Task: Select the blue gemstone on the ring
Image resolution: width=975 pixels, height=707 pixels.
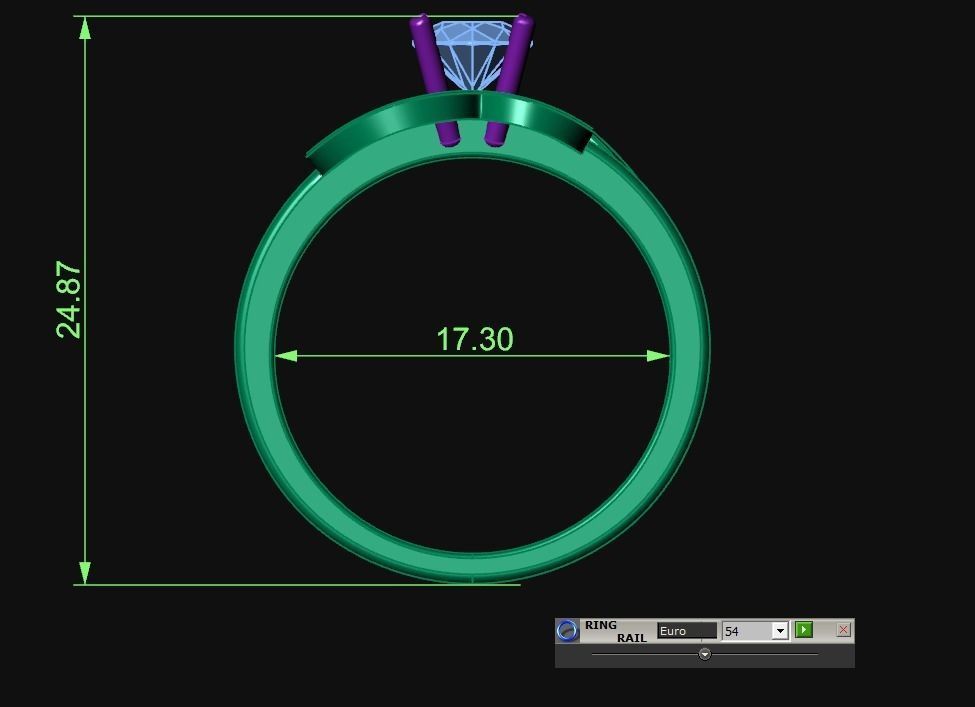Action: [x=473, y=53]
